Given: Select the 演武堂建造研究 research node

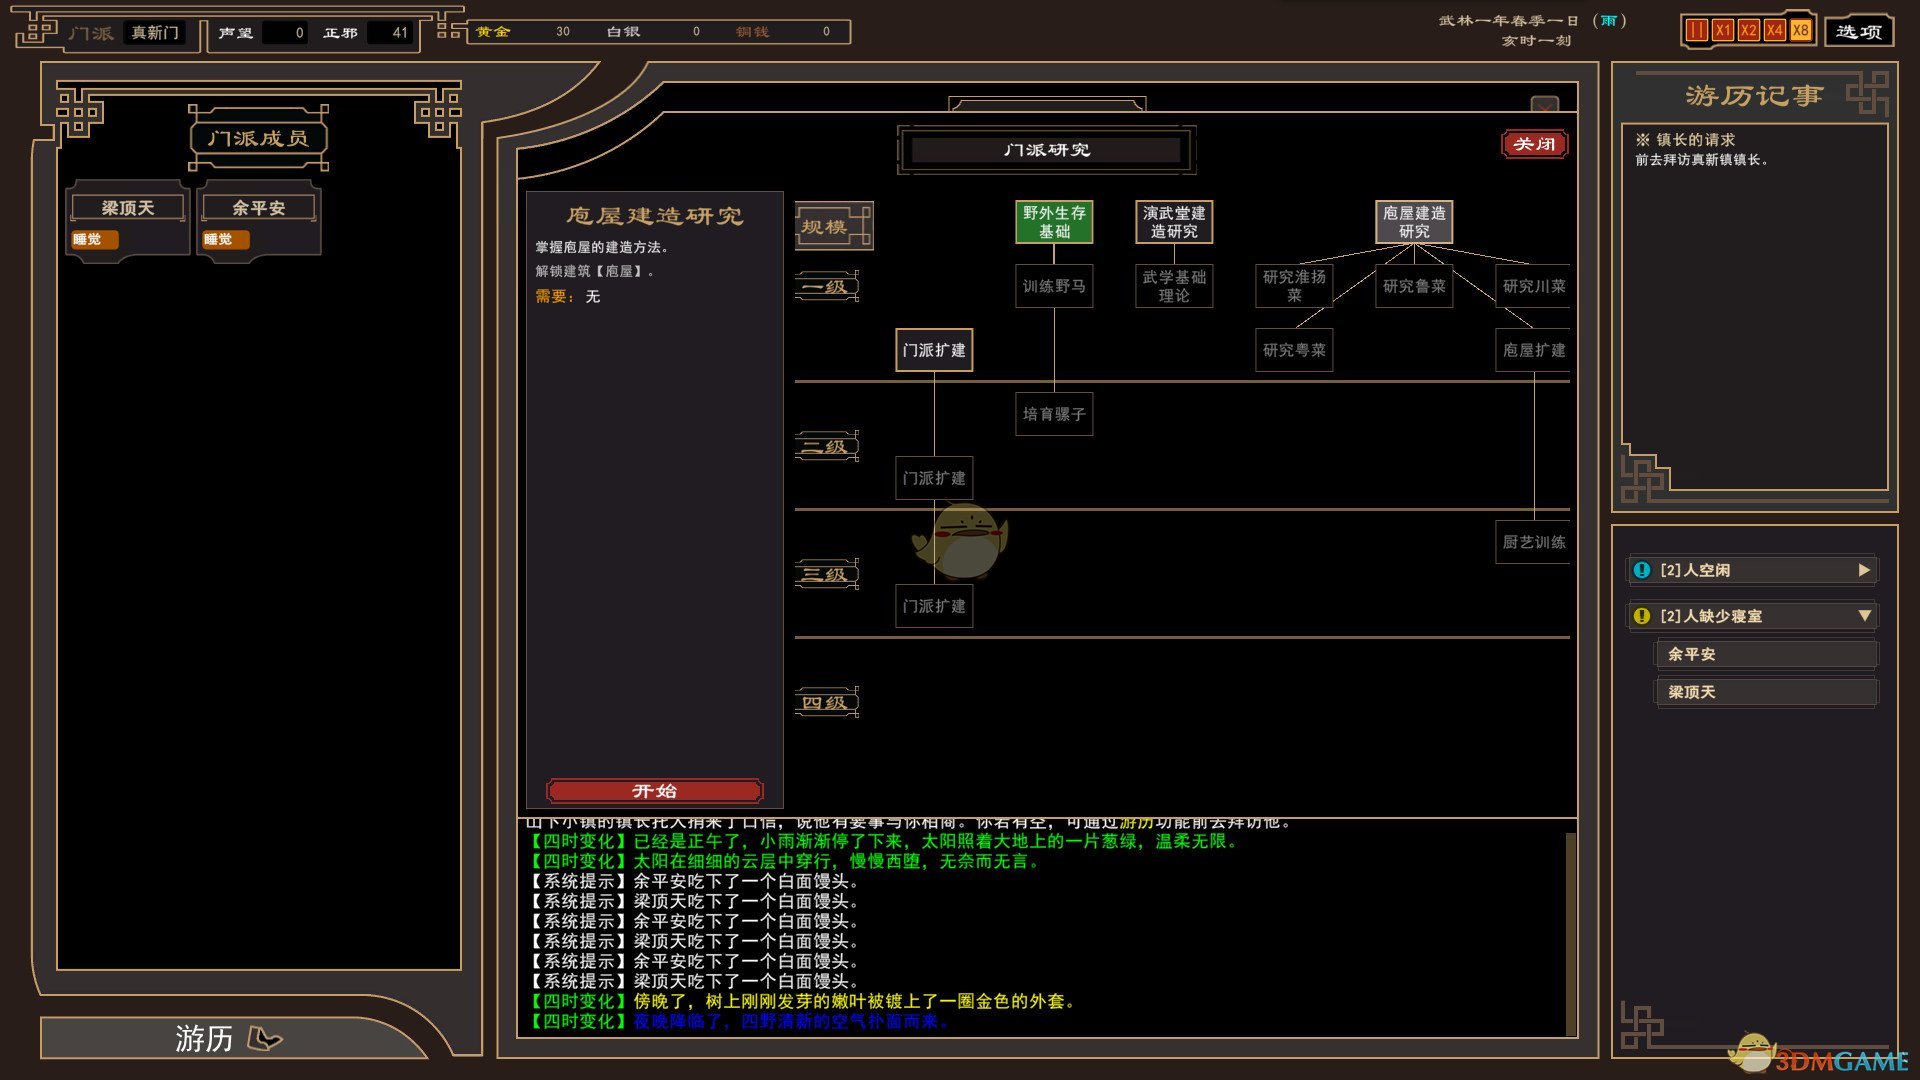Looking at the screenshot, I should tap(1174, 222).
